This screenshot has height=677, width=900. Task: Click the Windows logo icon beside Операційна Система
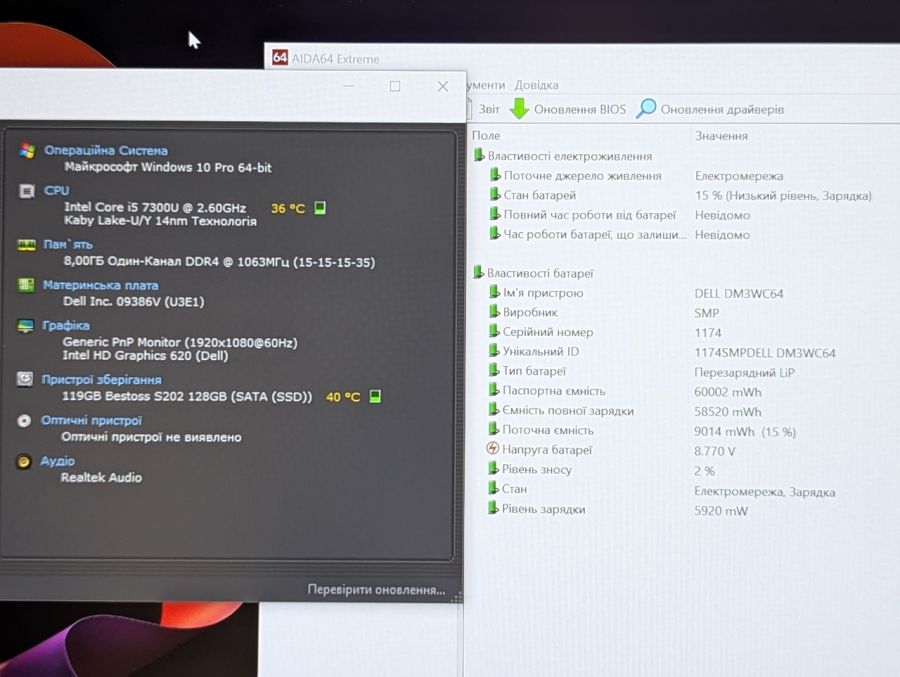coord(27,150)
